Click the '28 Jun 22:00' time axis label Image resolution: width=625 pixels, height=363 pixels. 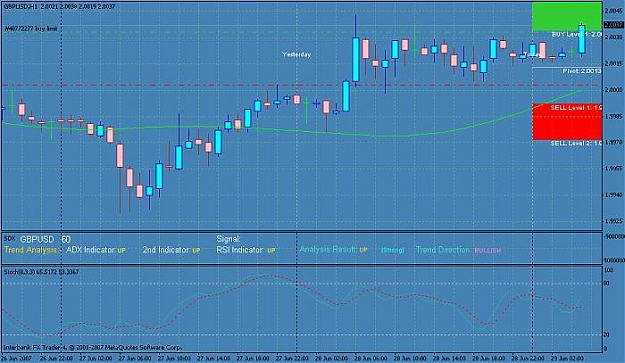528,359
